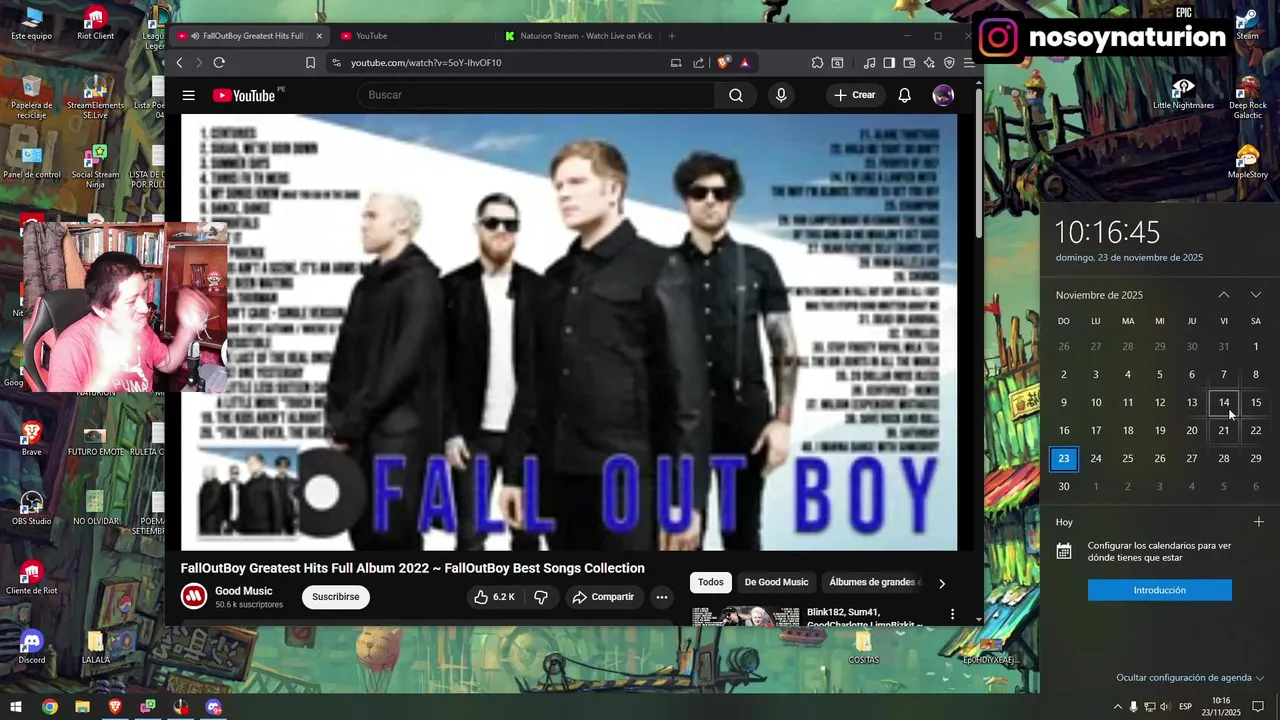Viewport: 1280px width, 720px height.
Task: Open the Good Music channel avatar
Action: click(x=194, y=597)
